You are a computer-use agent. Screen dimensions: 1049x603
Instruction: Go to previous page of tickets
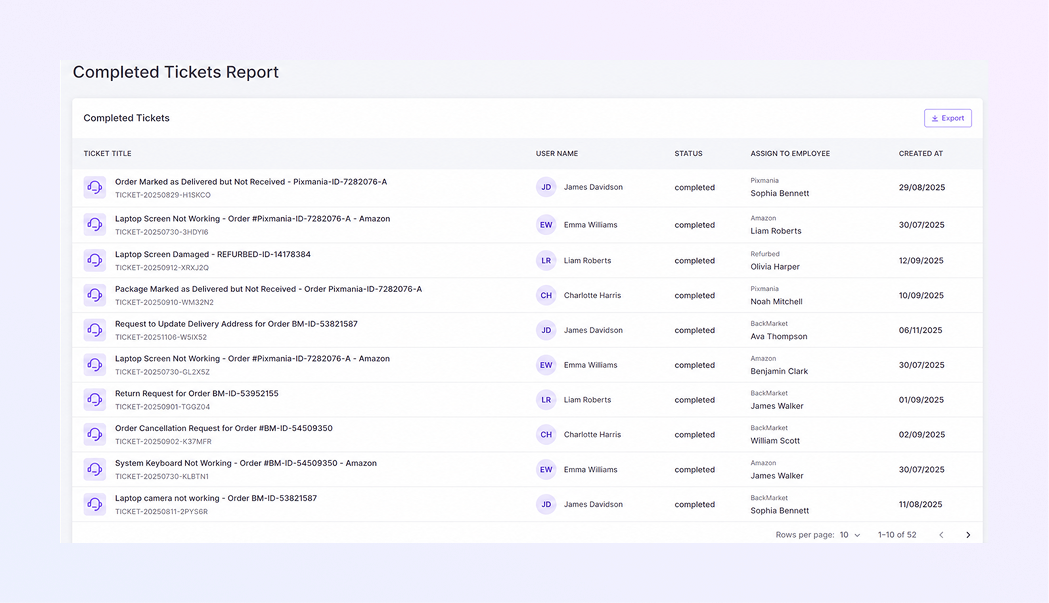pyautogui.click(x=941, y=535)
